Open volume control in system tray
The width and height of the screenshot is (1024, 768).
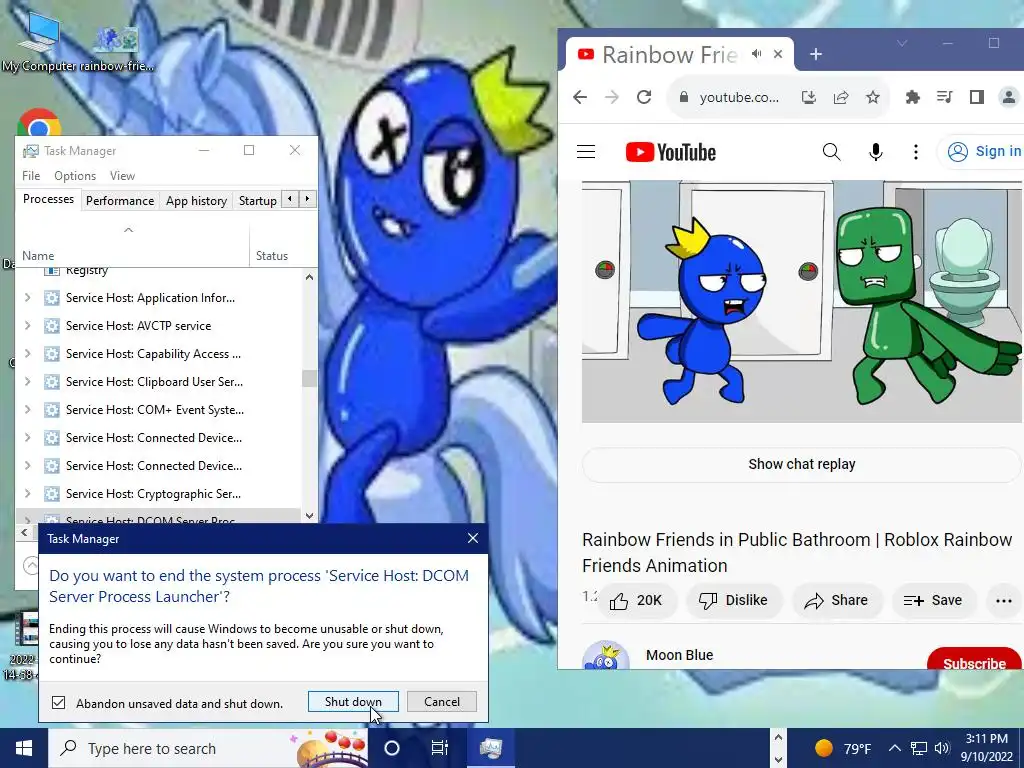pos(941,748)
